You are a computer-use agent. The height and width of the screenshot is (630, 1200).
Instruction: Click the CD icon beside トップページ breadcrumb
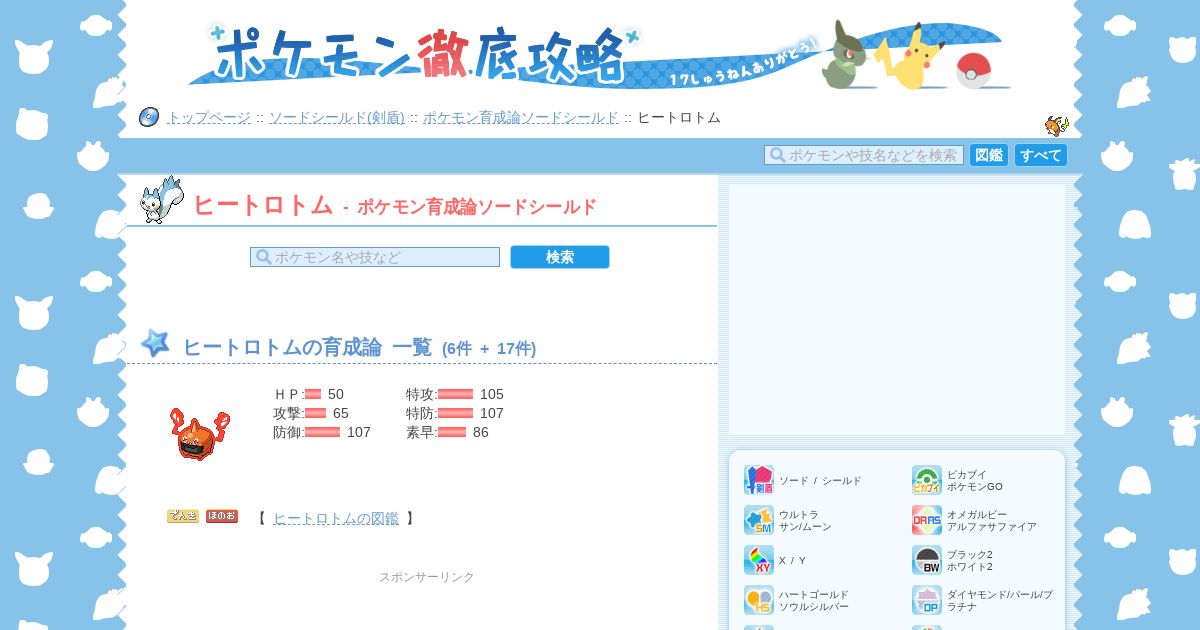point(149,117)
